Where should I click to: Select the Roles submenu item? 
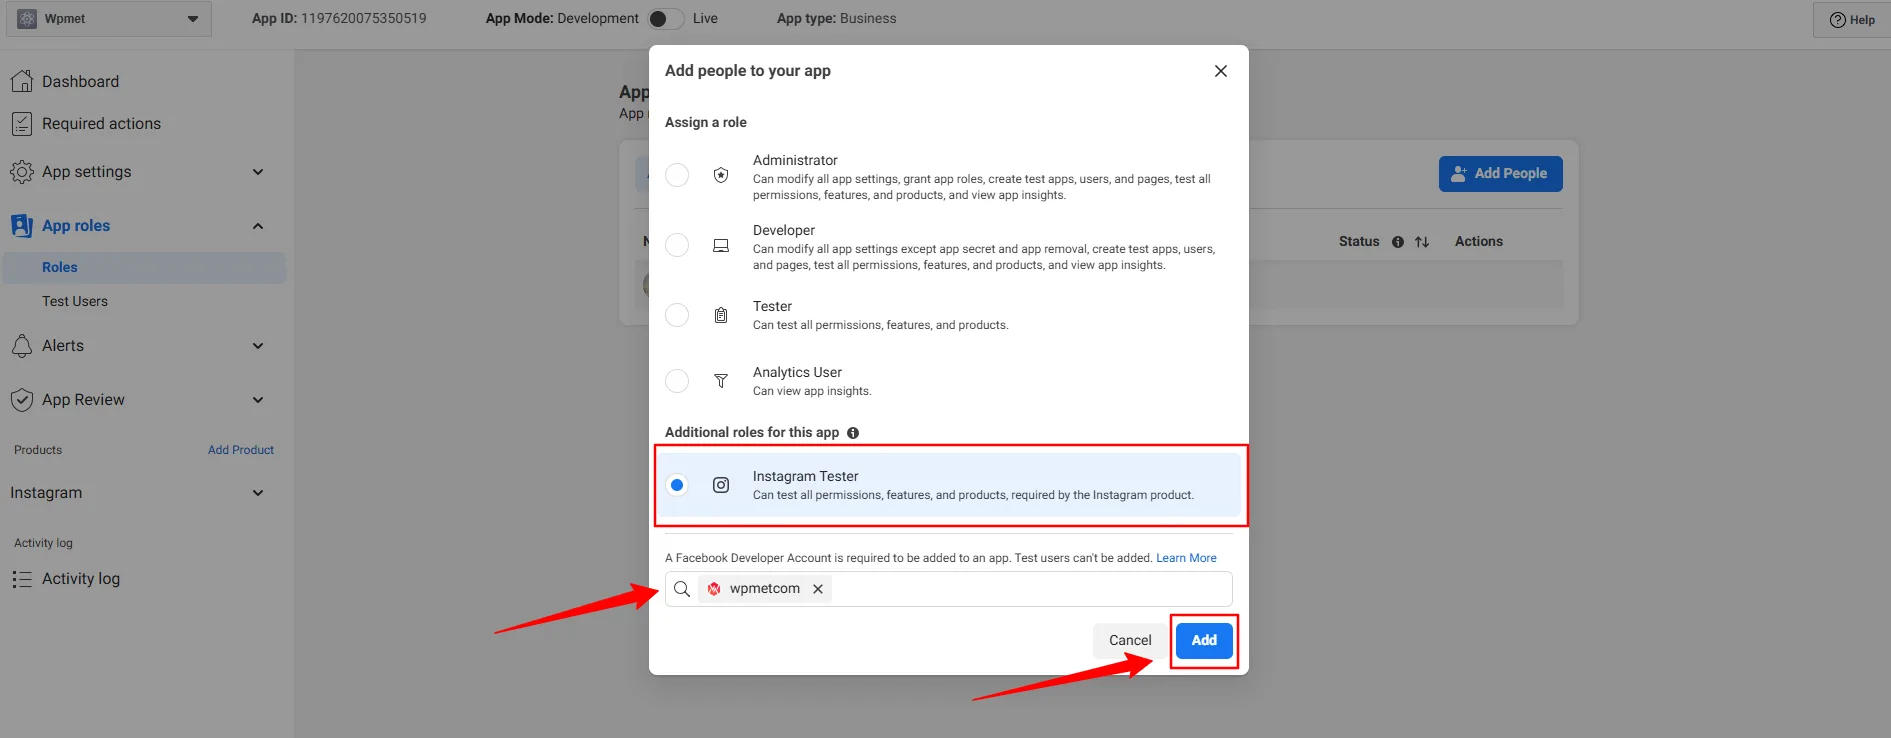[x=144, y=267]
